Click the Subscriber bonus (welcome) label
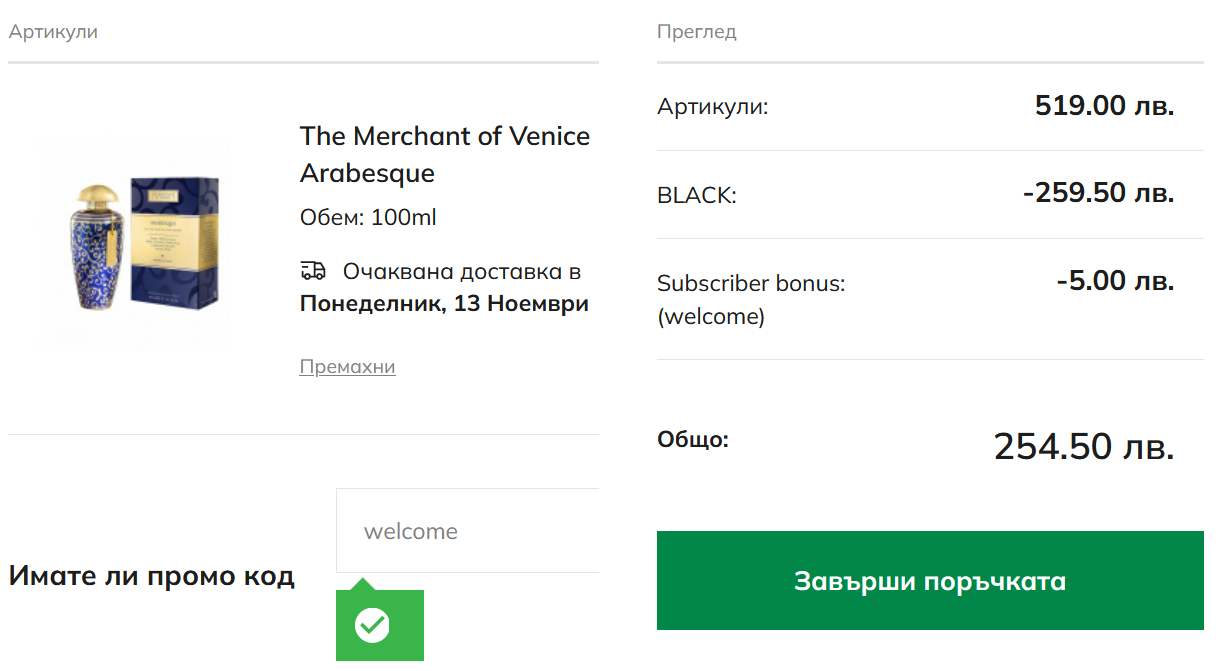The height and width of the screenshot is (671, 1231). click(x=750, y=299)
